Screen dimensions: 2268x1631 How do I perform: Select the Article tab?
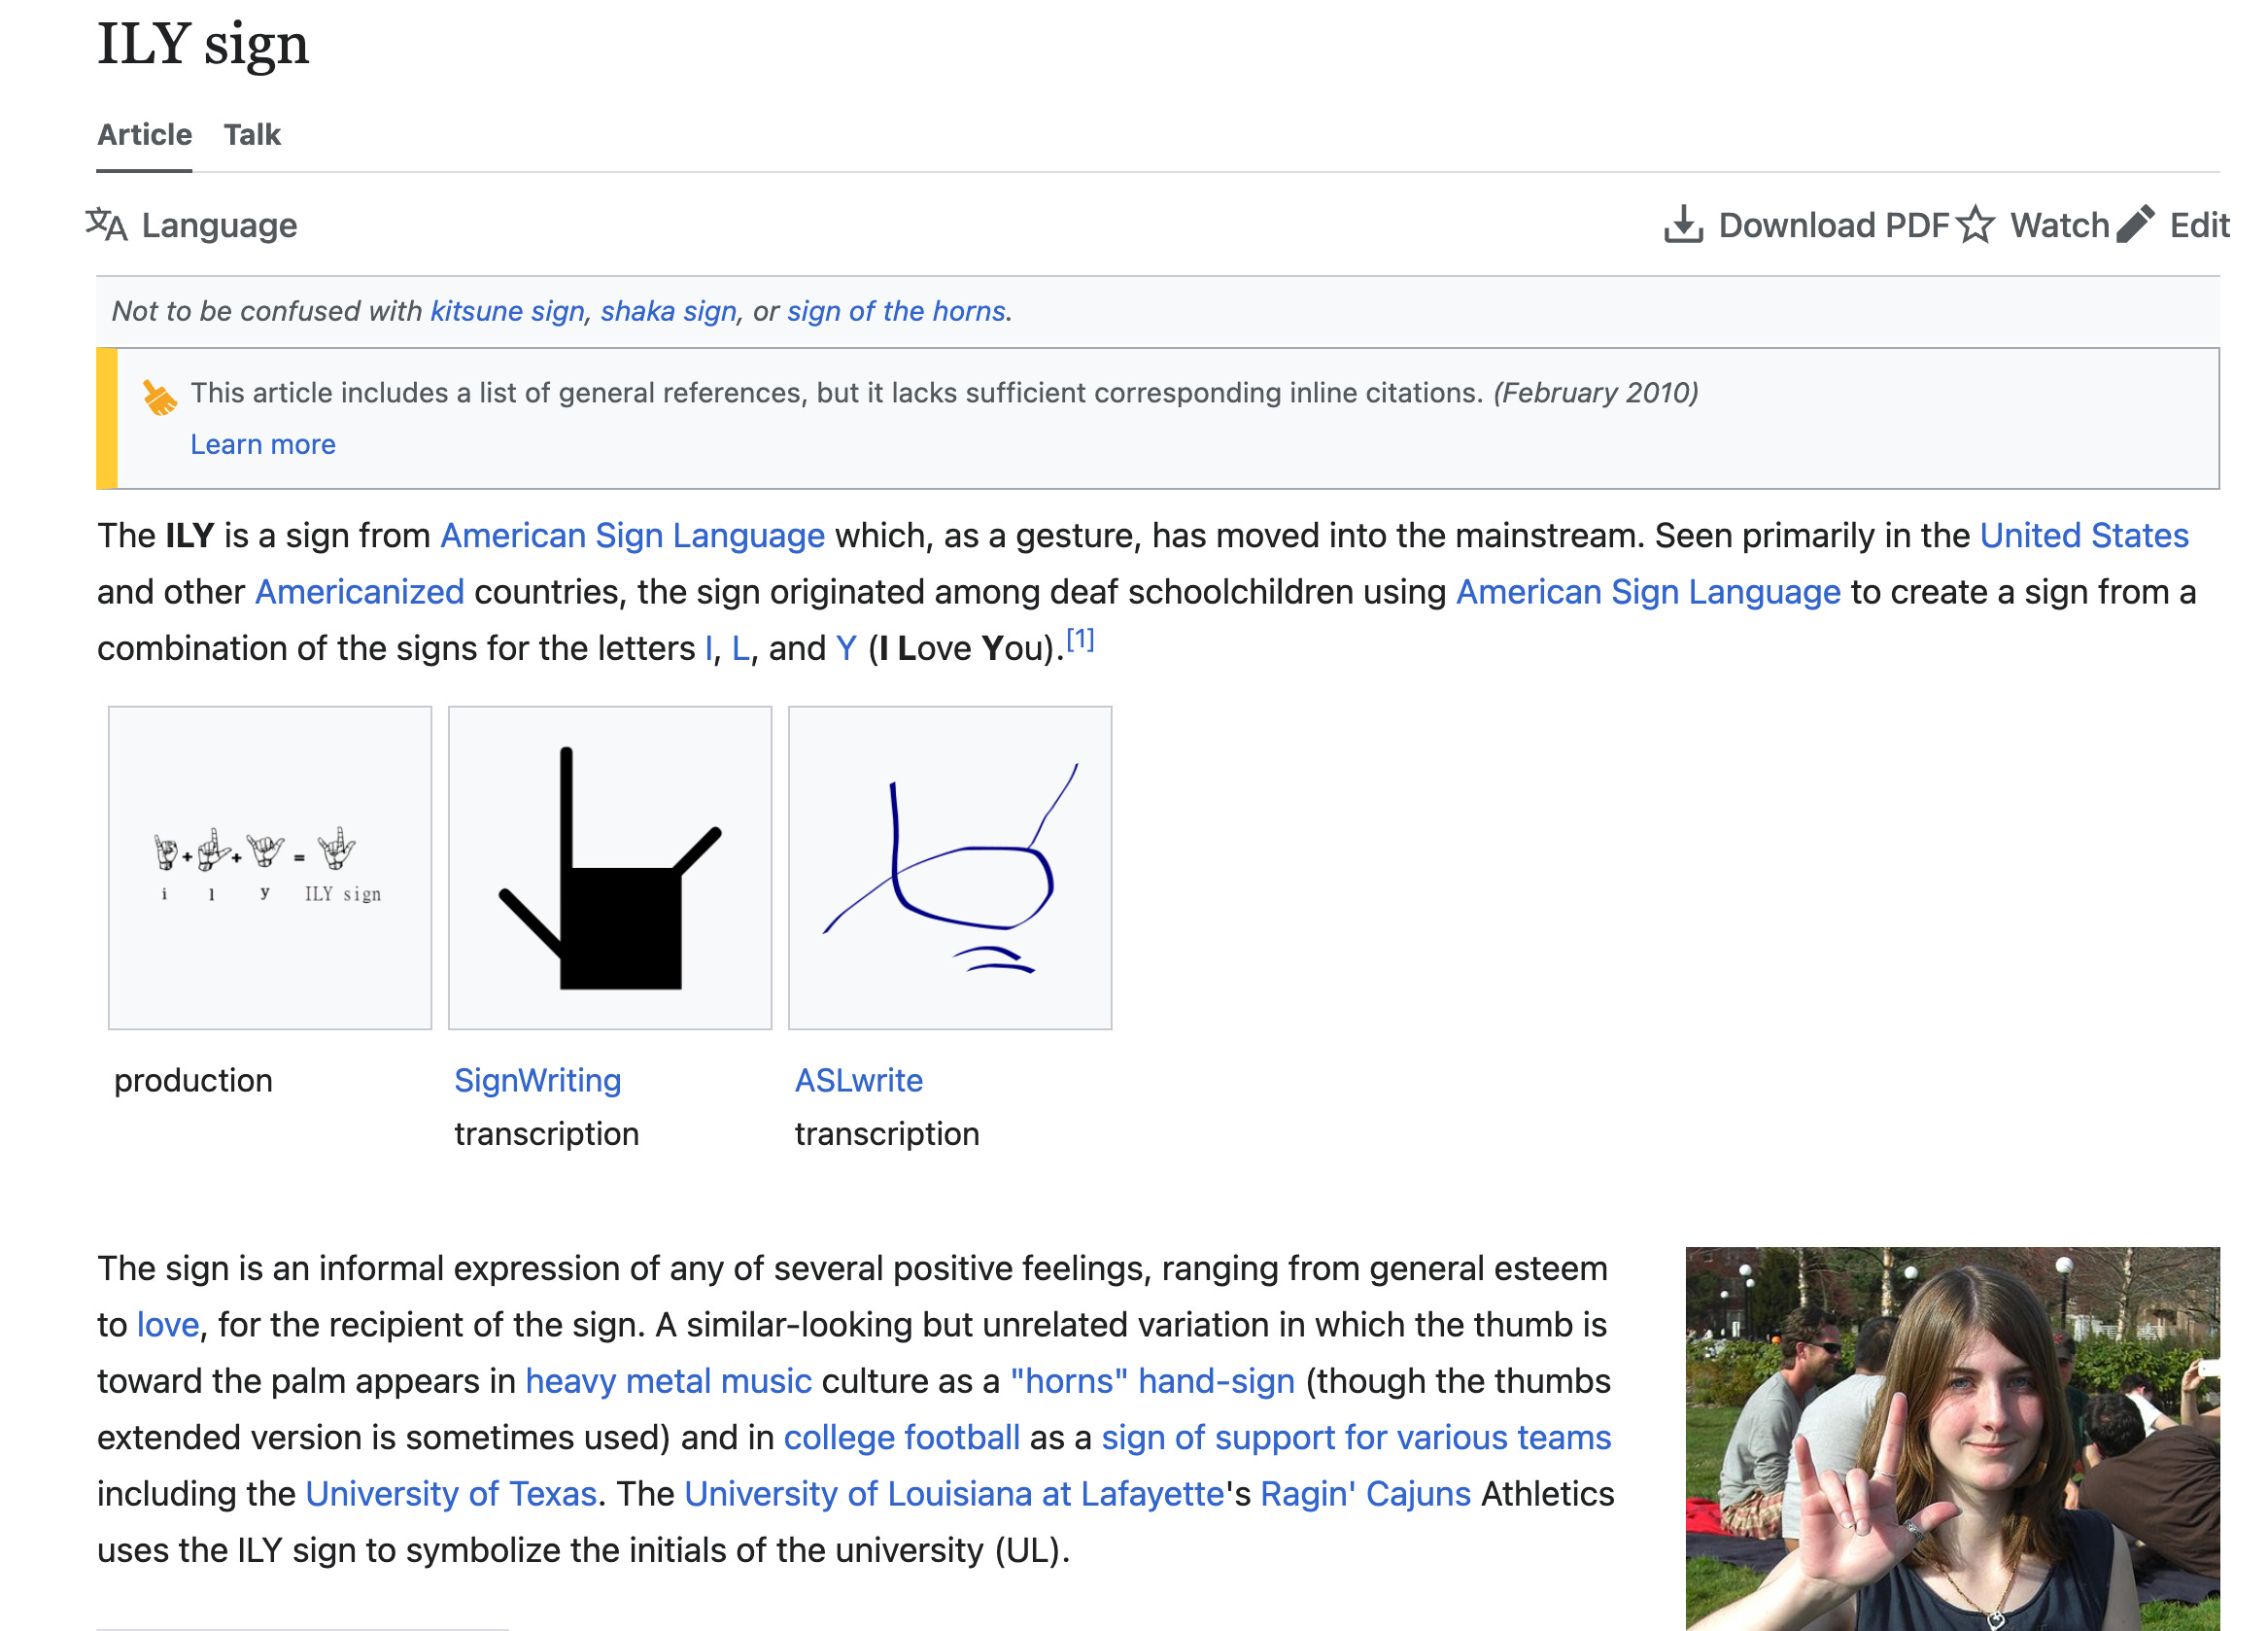tap(144, 135)
